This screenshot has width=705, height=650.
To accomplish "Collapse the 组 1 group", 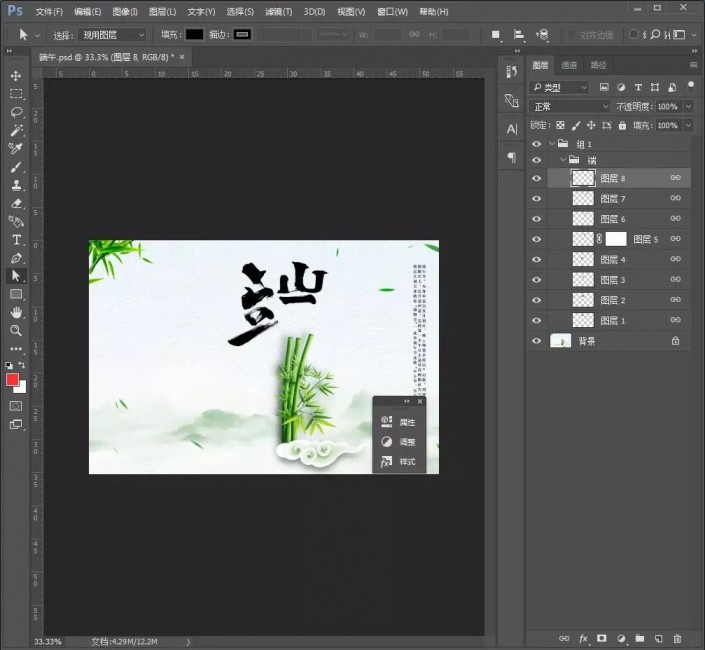I will (x=552, y=144).
